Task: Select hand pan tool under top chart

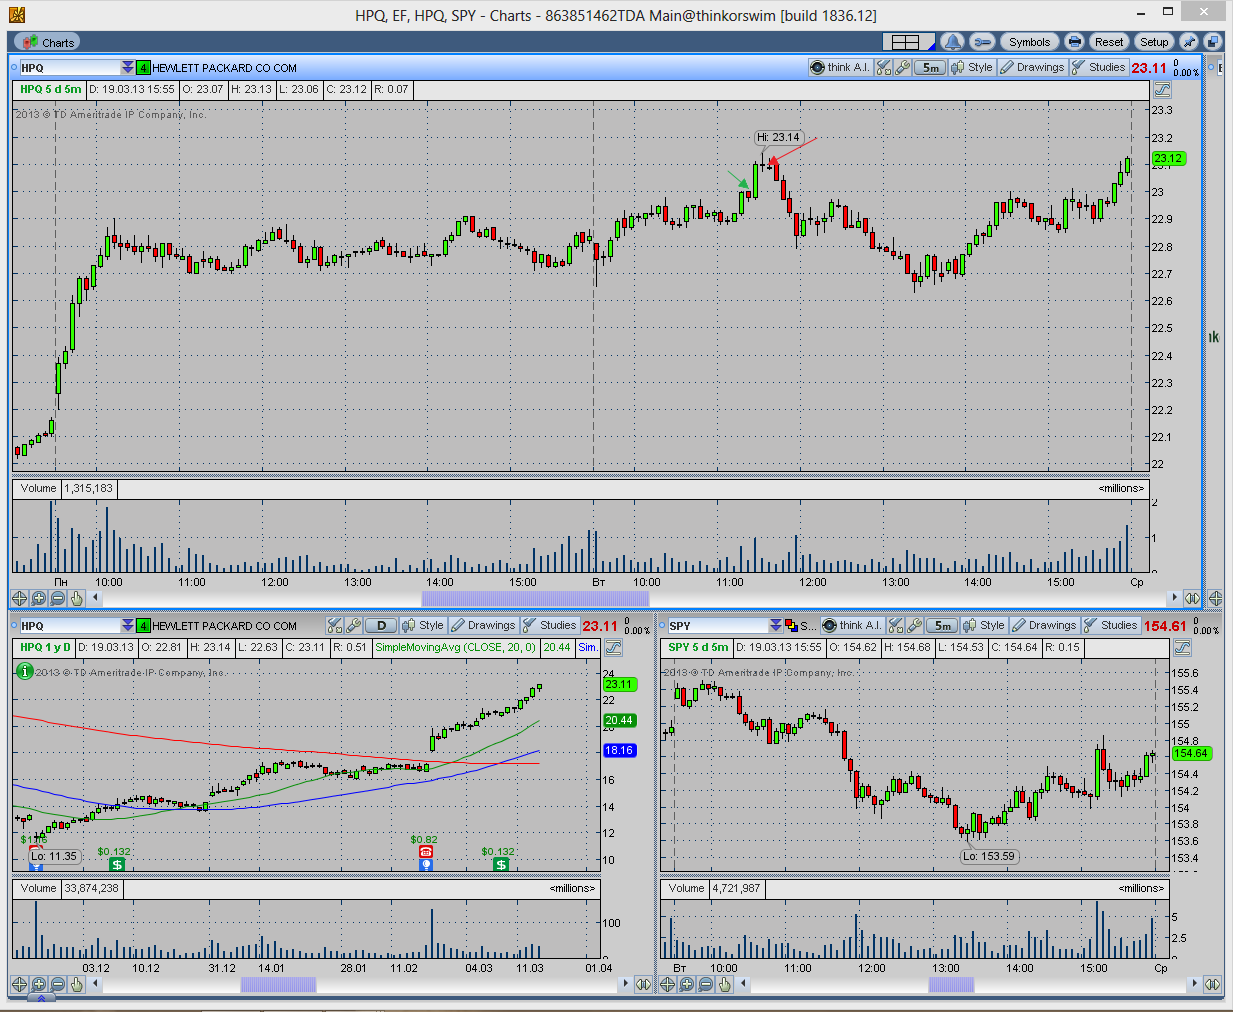Action: point(77,598)
